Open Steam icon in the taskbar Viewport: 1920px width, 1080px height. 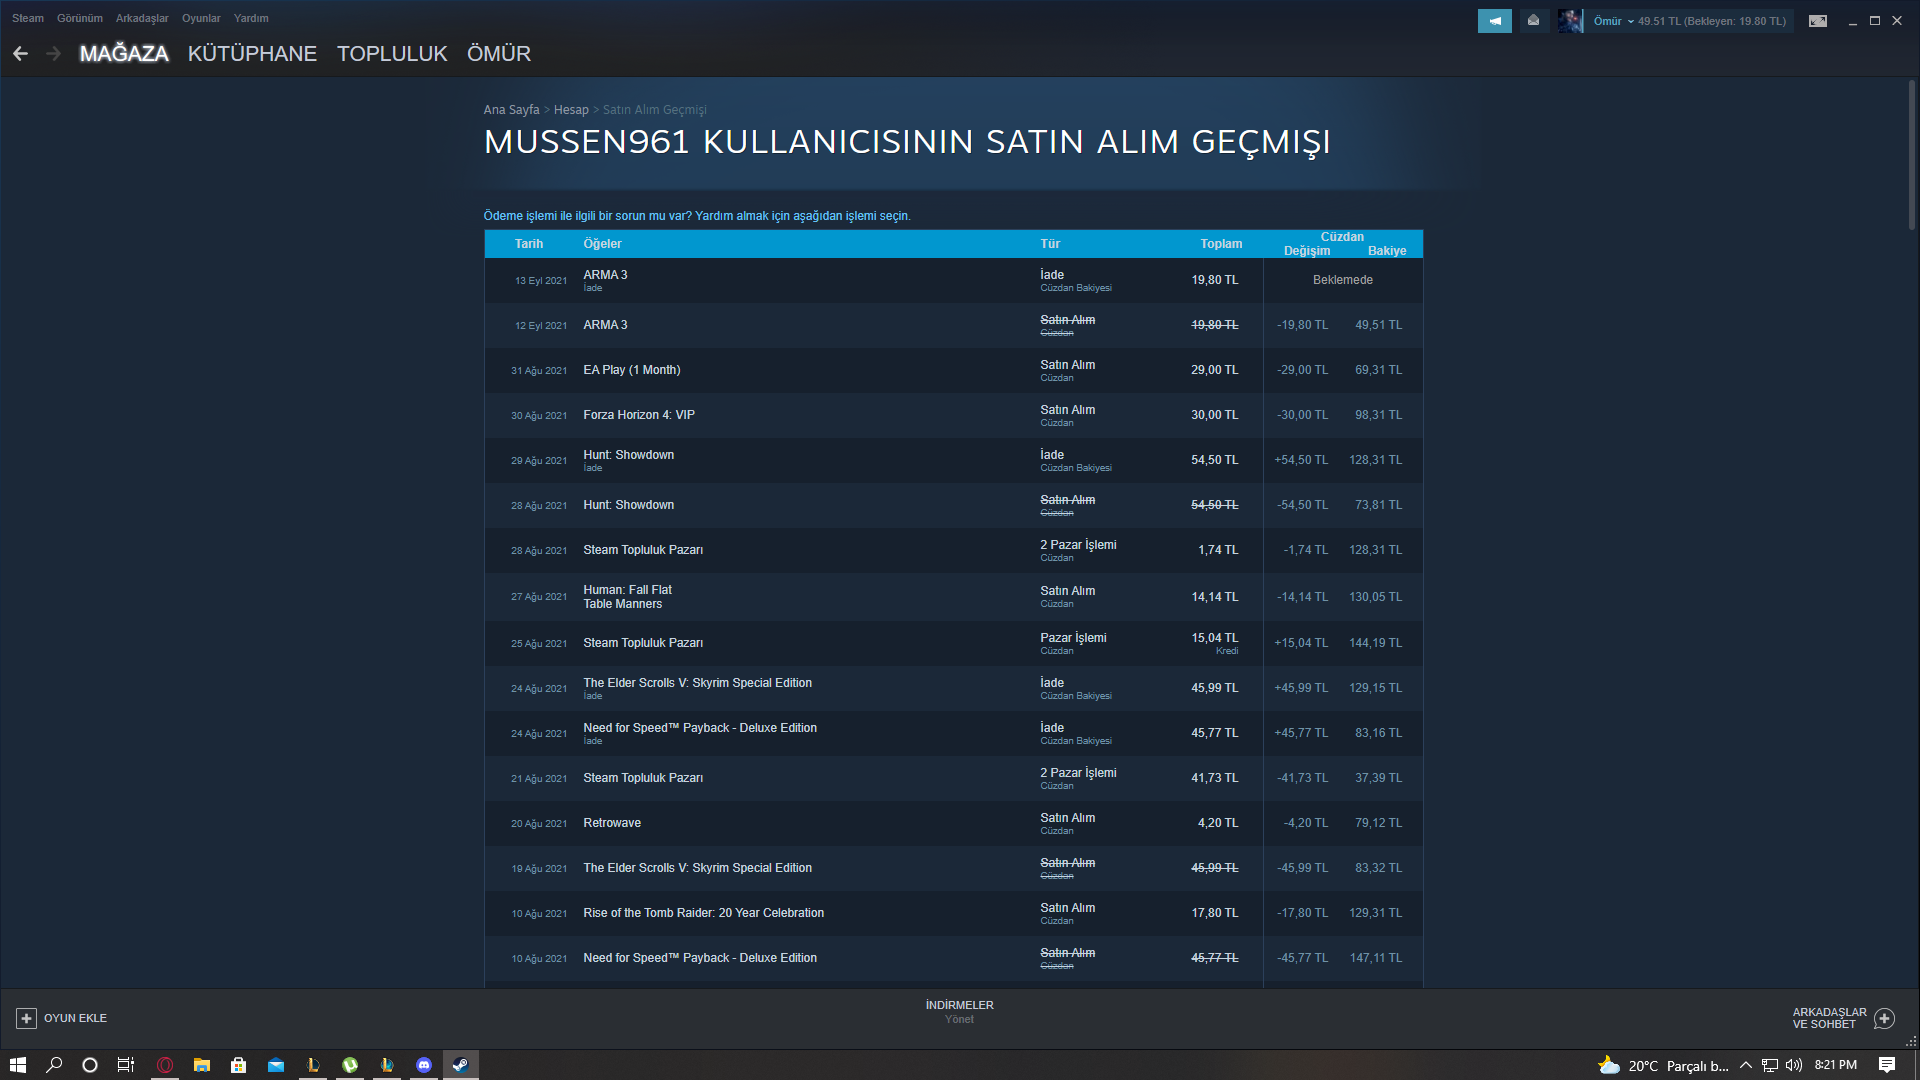[x=461, y=1065]
